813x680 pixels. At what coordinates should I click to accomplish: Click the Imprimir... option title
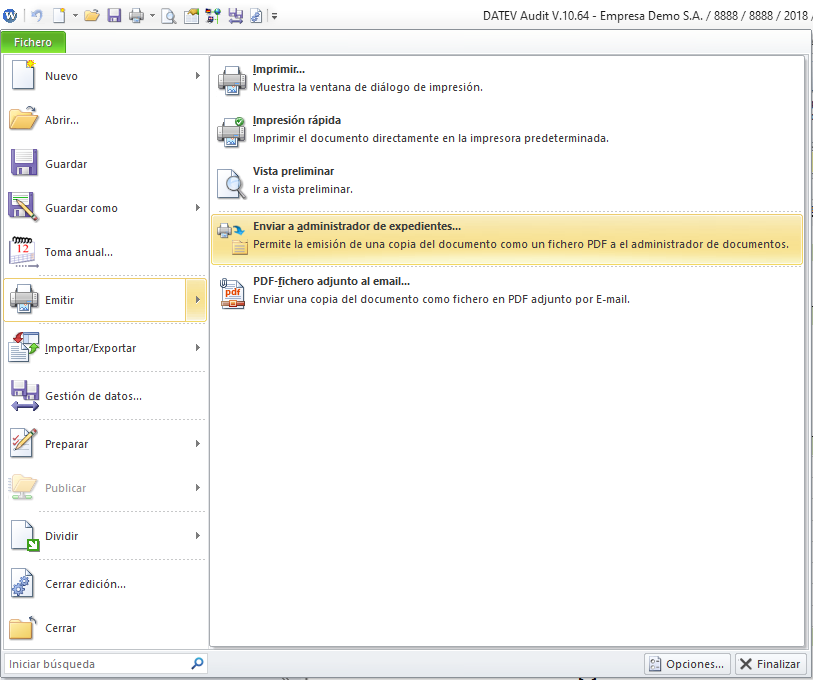279,69
